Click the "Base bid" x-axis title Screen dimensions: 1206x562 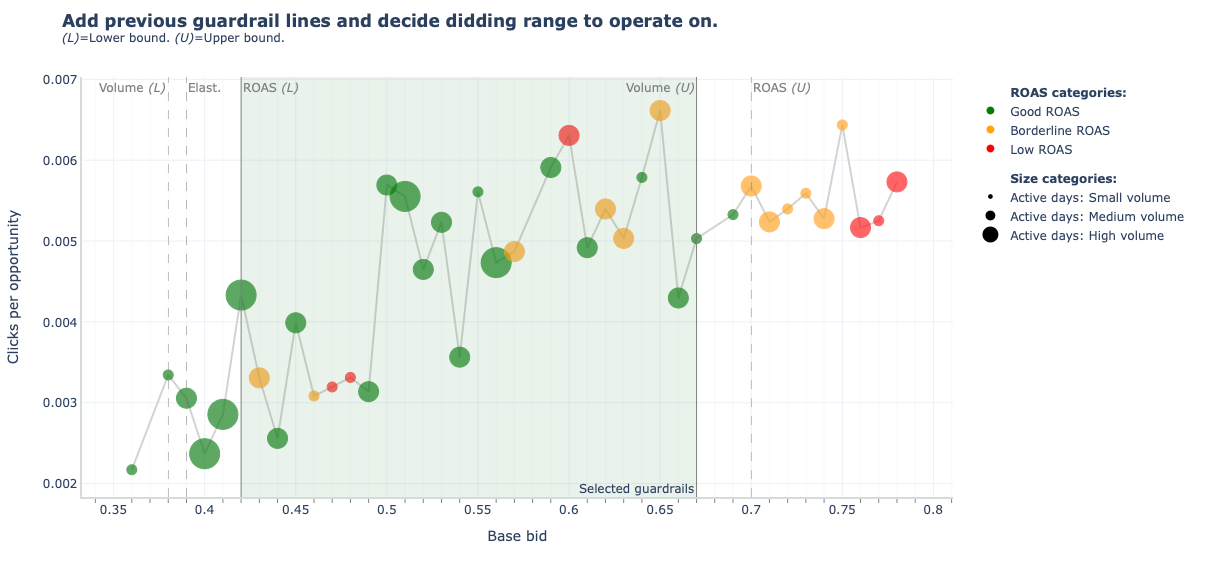(517, 536)
